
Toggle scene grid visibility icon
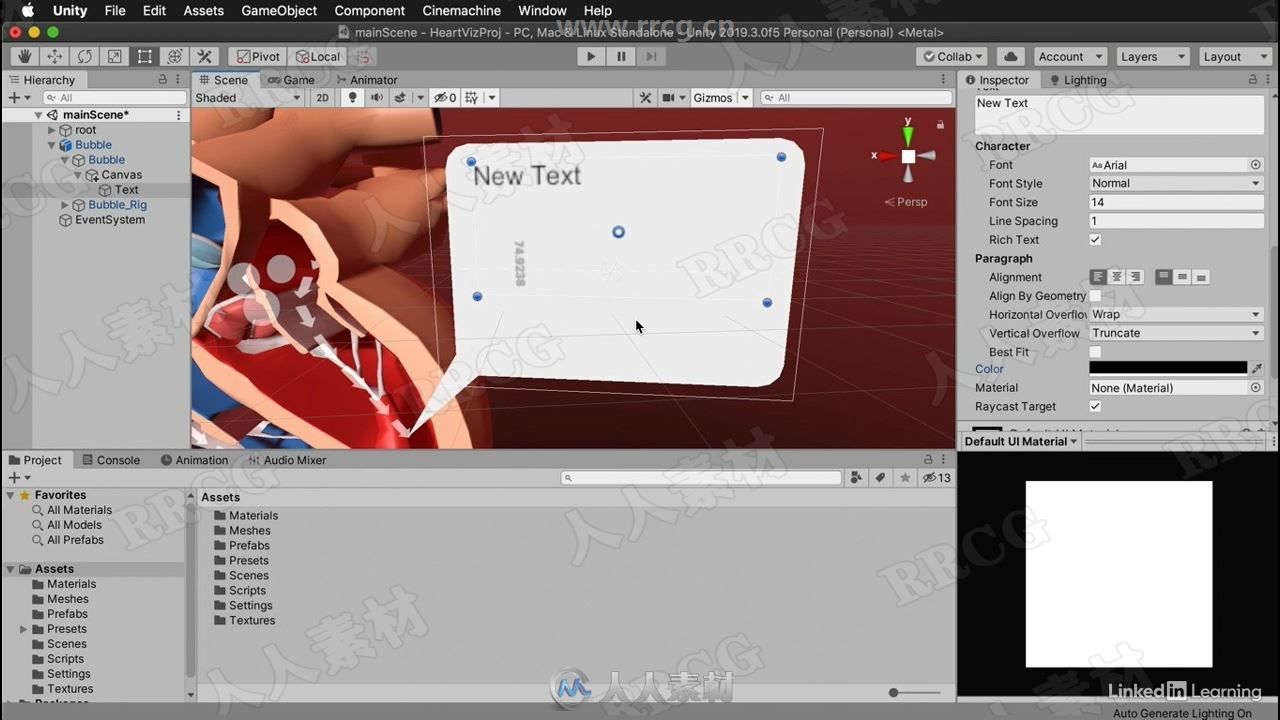[x=470, y=98]
